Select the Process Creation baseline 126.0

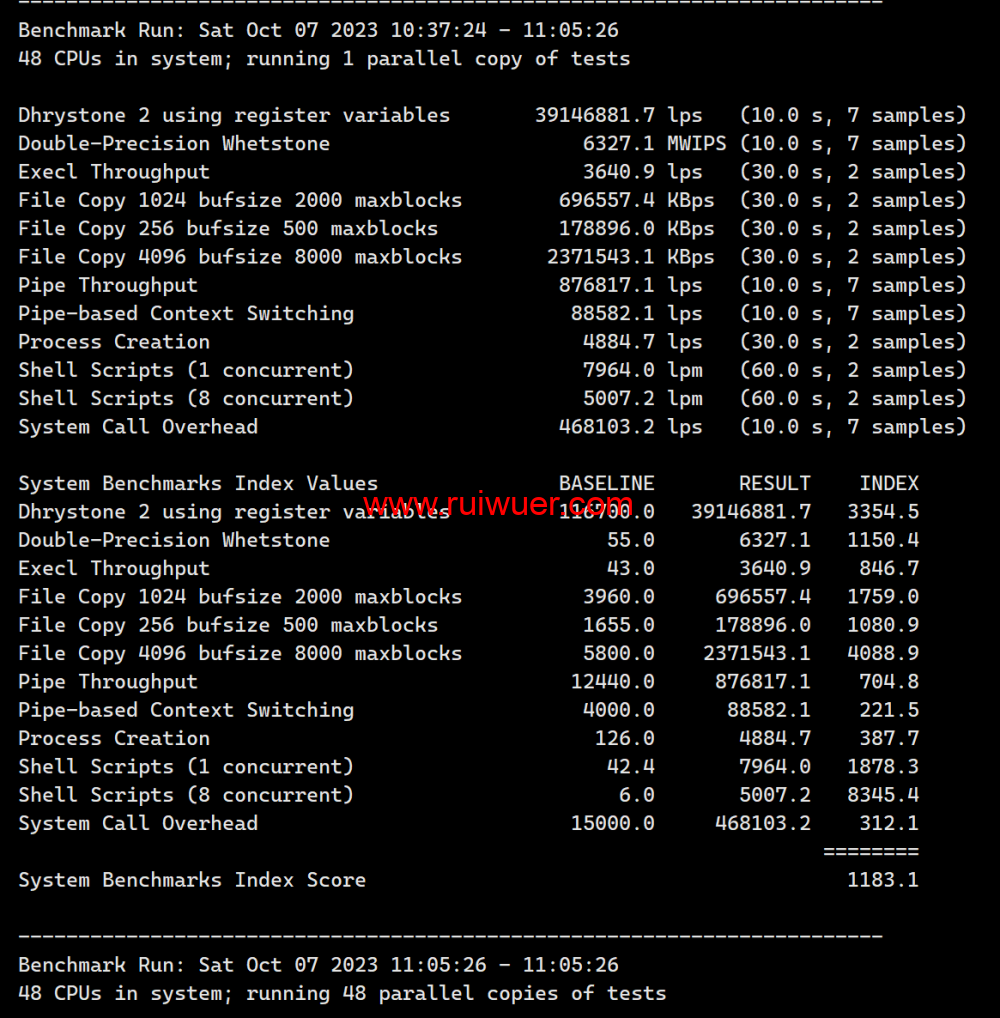point(624,738)
